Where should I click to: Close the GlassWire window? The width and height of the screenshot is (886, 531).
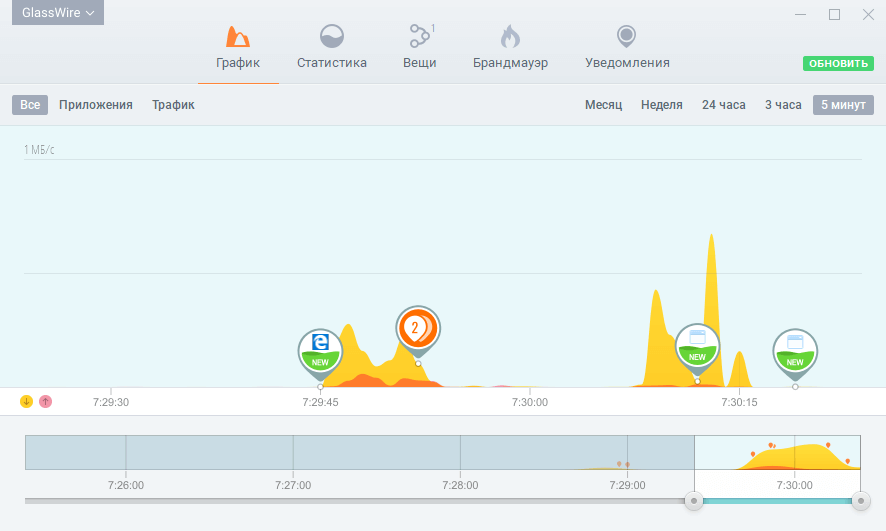click(868, 15)
